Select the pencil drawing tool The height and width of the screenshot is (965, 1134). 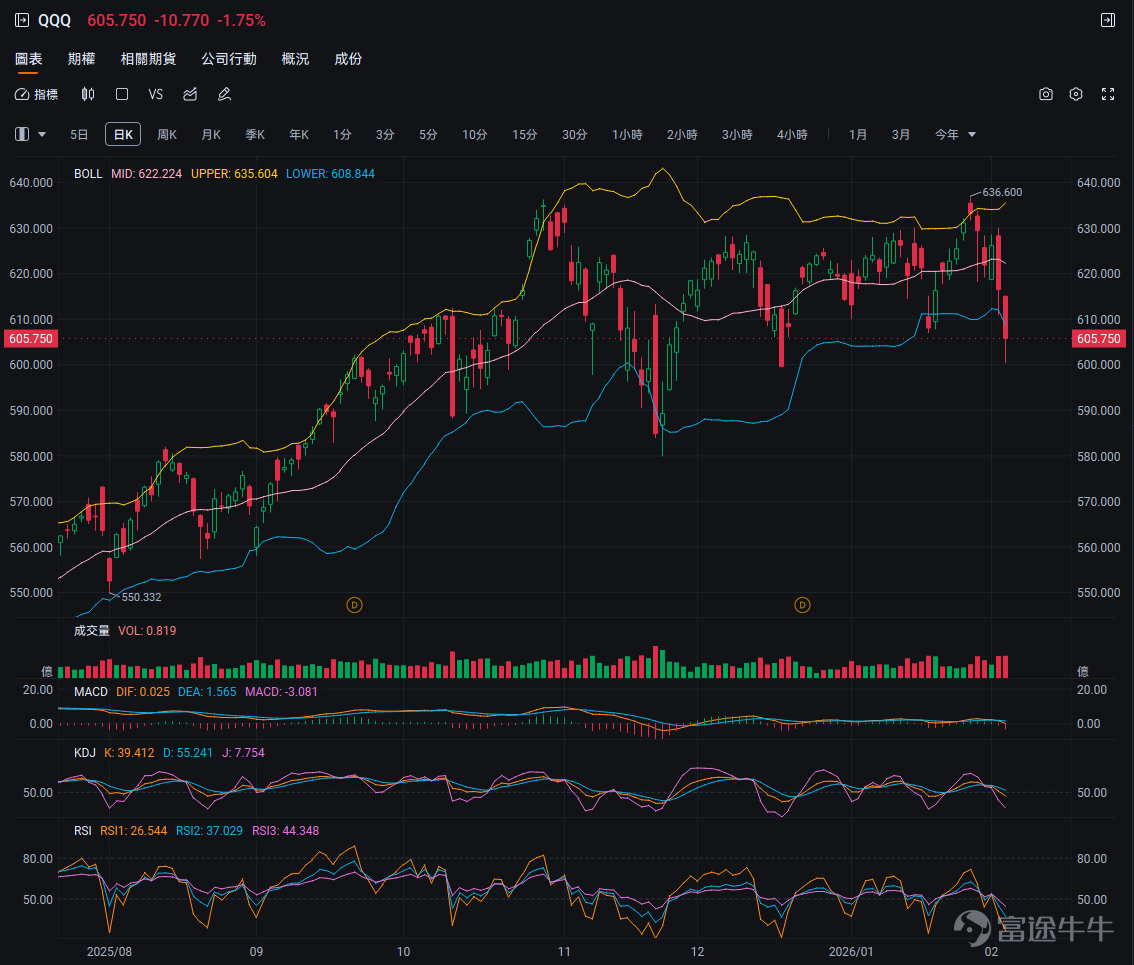(225, 94)
